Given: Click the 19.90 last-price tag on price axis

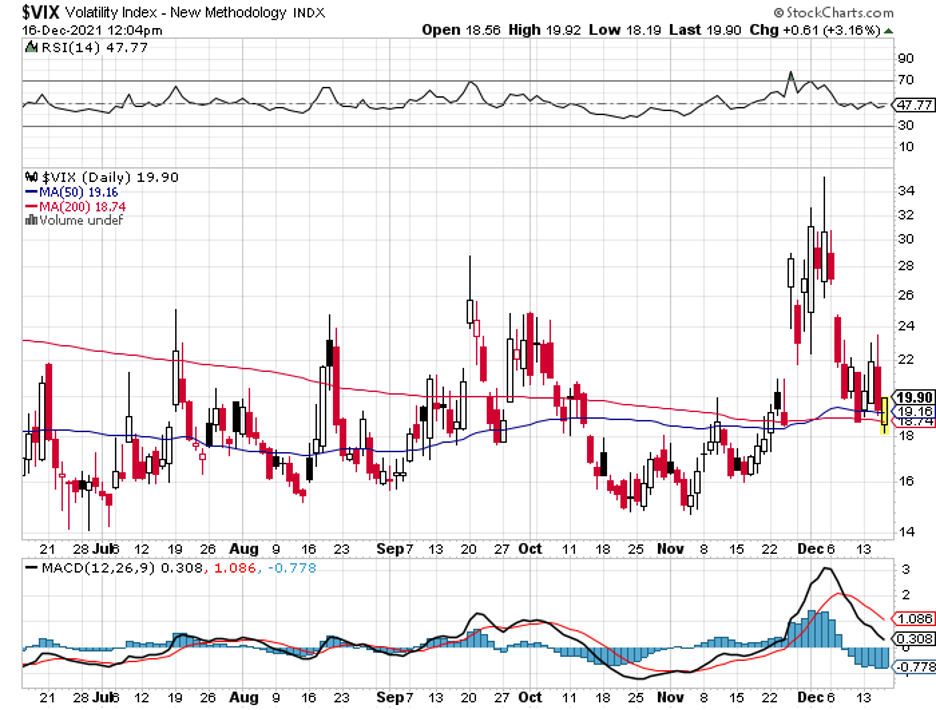Looking at the screenshot, I should tap(914, 397).
